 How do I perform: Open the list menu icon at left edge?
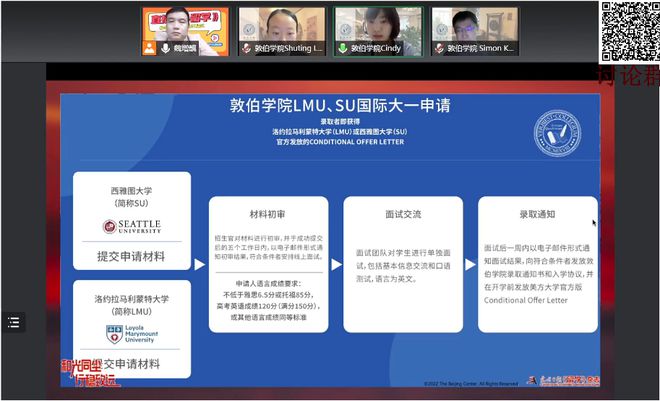tap(13, 323)
